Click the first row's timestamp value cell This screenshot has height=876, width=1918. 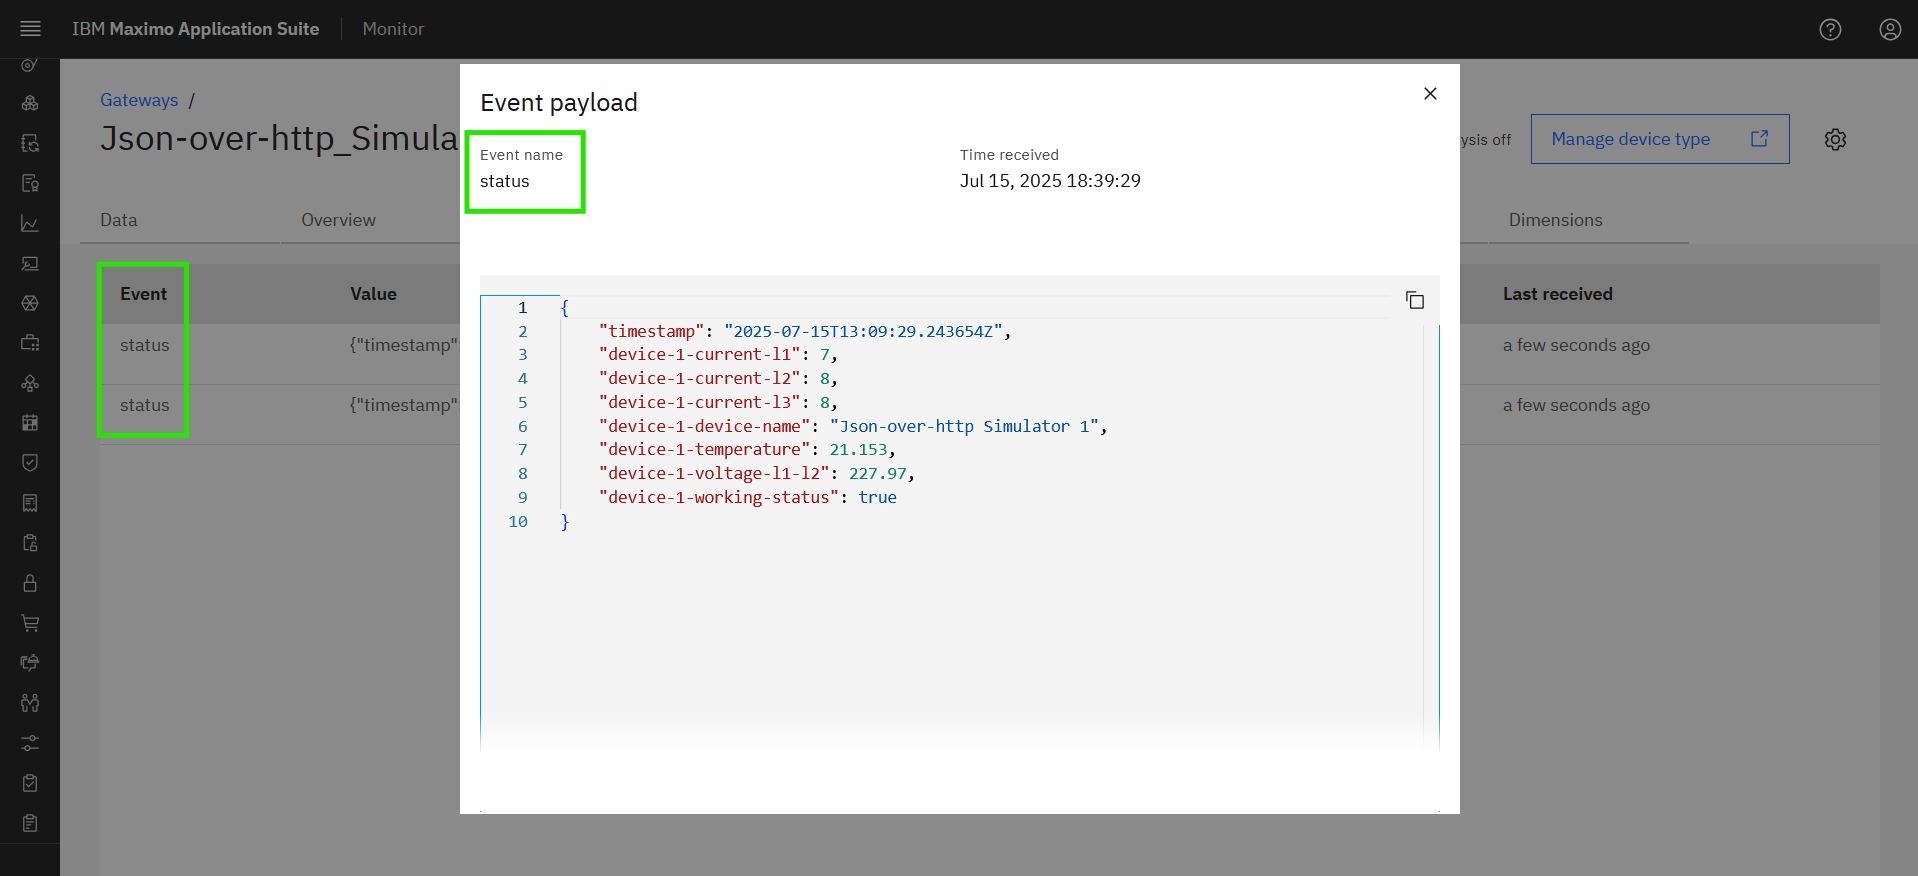(404, 345)
